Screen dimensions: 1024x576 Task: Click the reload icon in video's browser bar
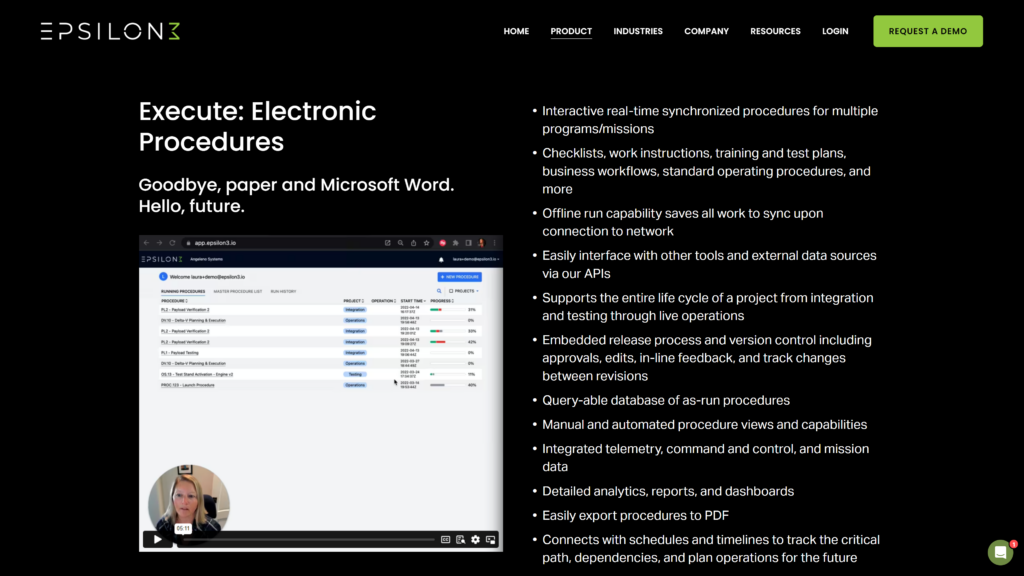point(172,243)
